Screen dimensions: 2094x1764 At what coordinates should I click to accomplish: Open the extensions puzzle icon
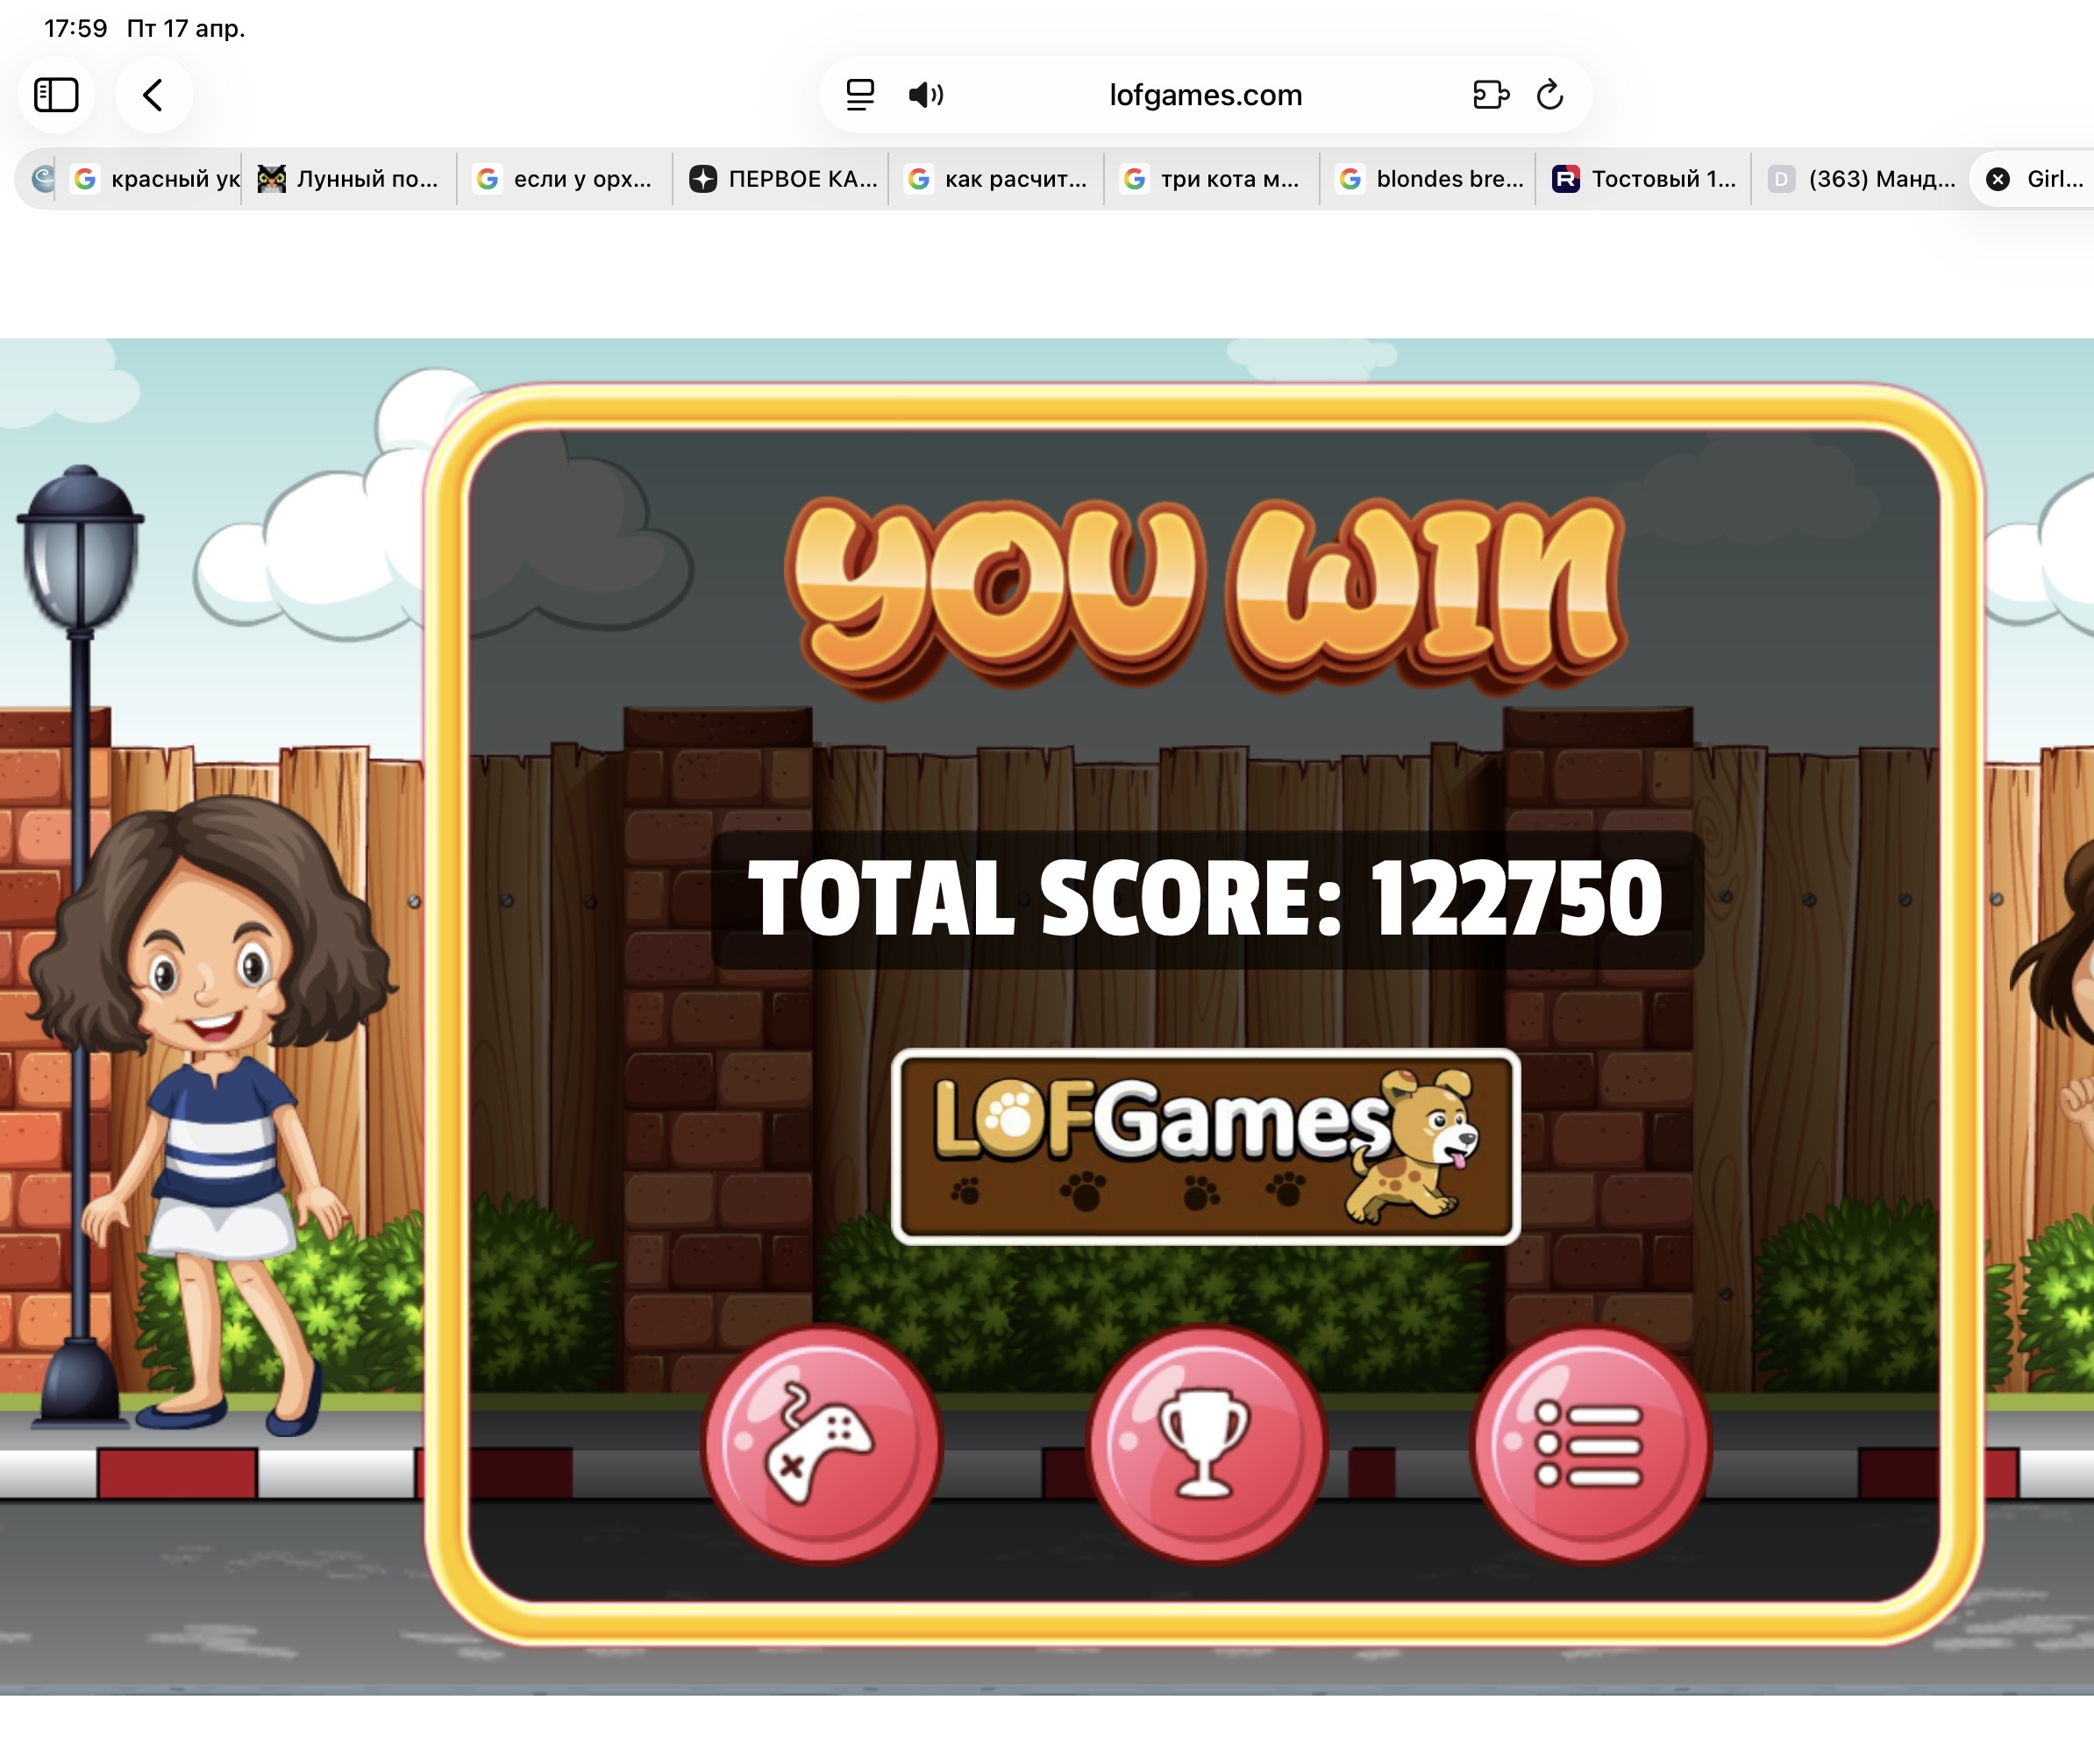[1490, 95]
